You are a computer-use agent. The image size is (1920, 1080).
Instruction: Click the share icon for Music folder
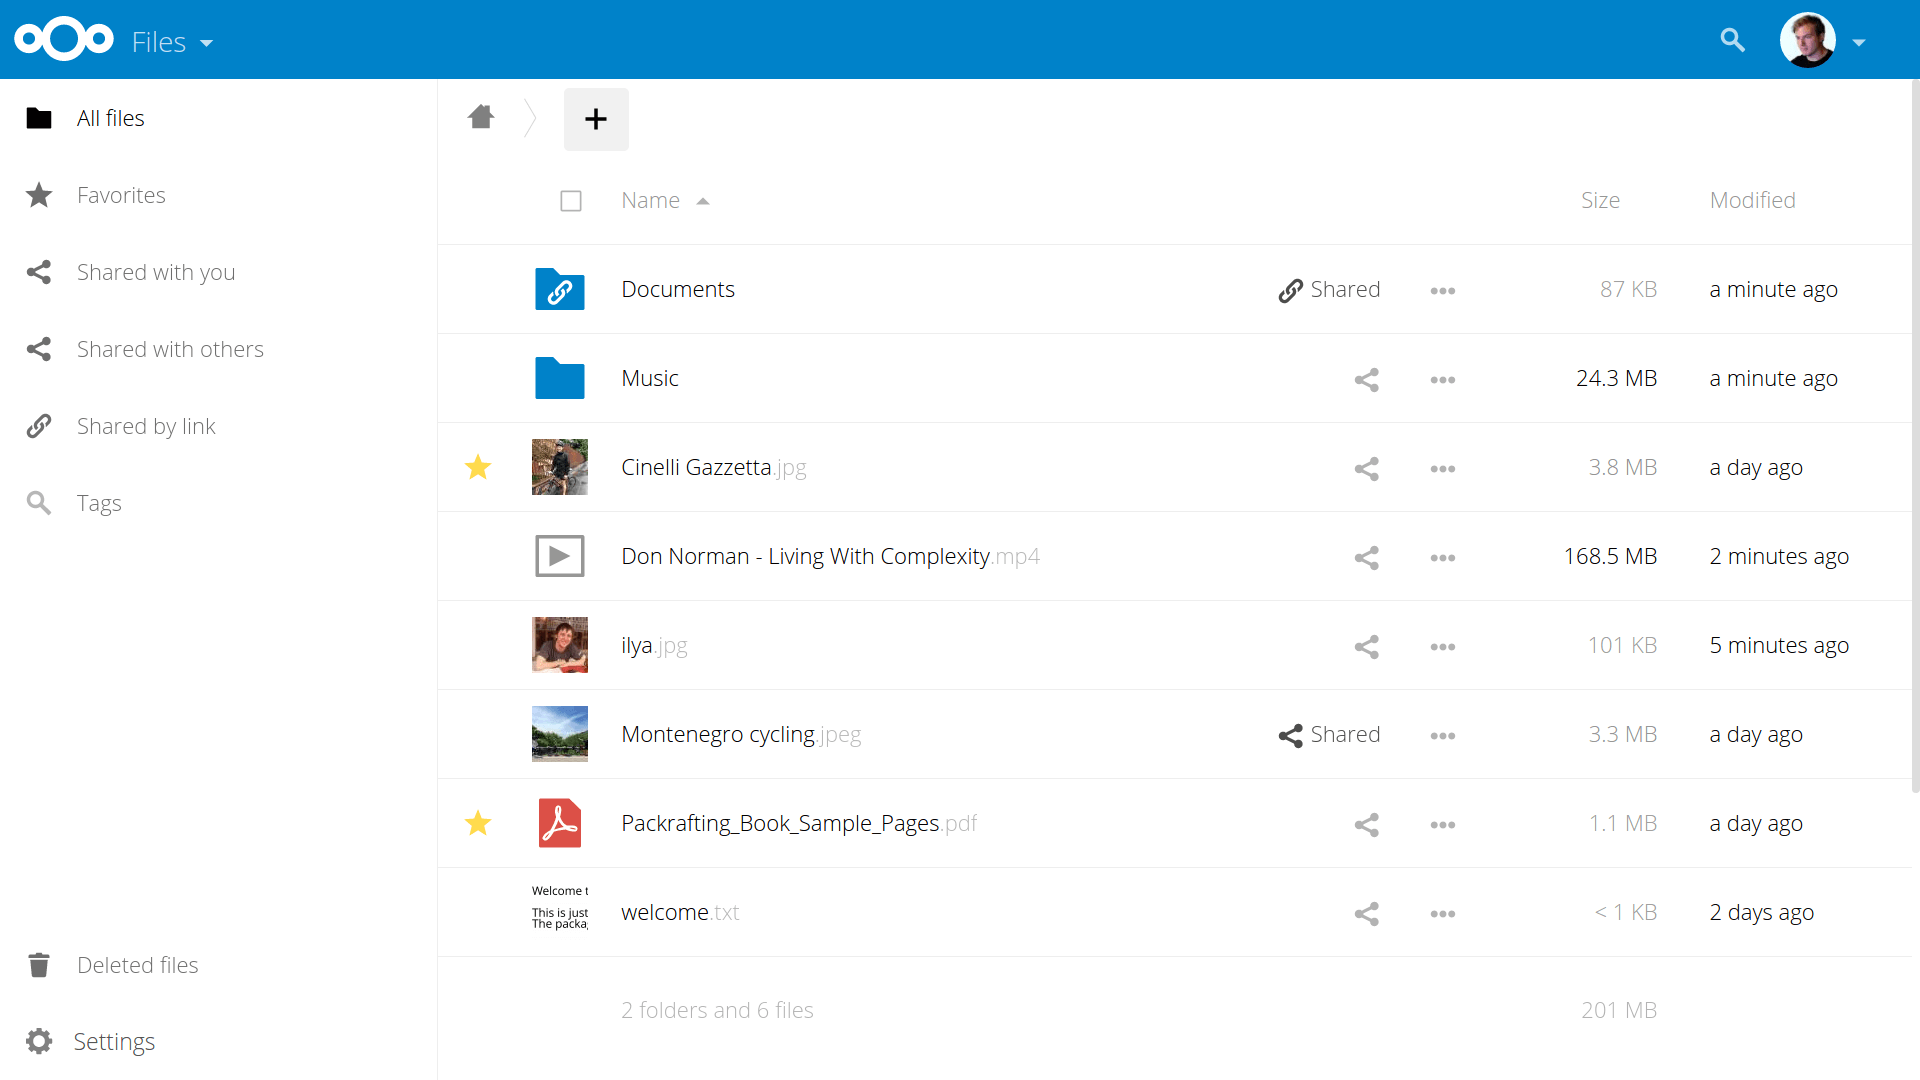[x=1366, y=378]
